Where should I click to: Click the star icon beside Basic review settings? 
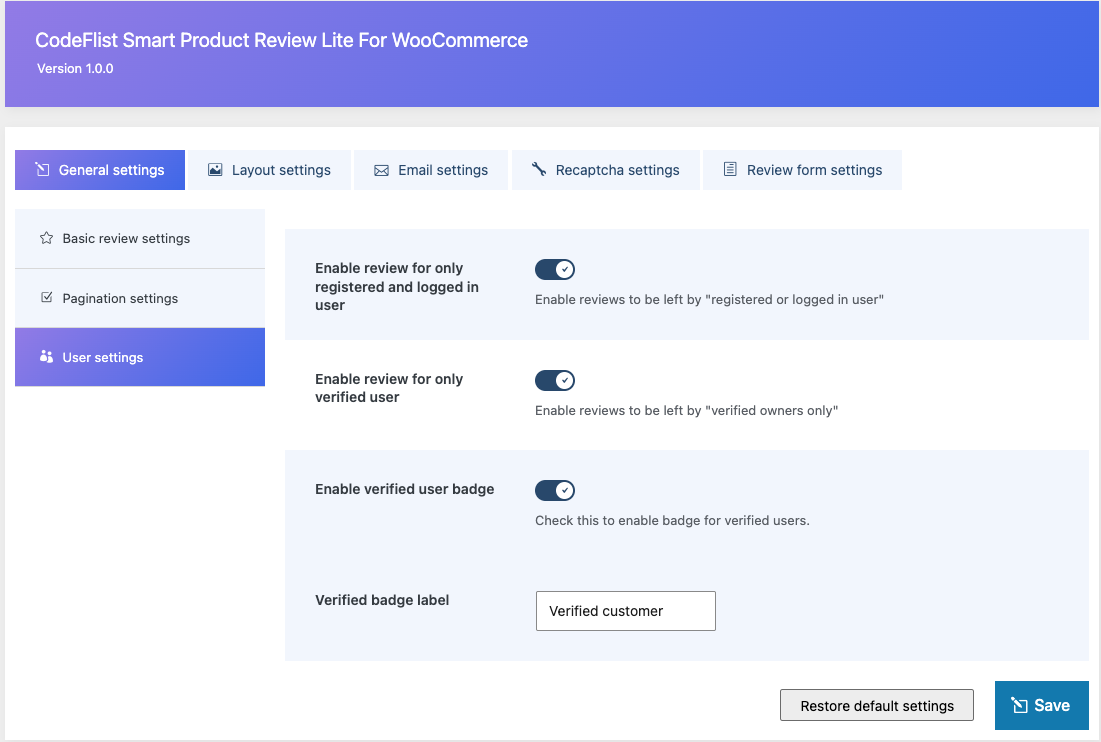tap(46, 238)
